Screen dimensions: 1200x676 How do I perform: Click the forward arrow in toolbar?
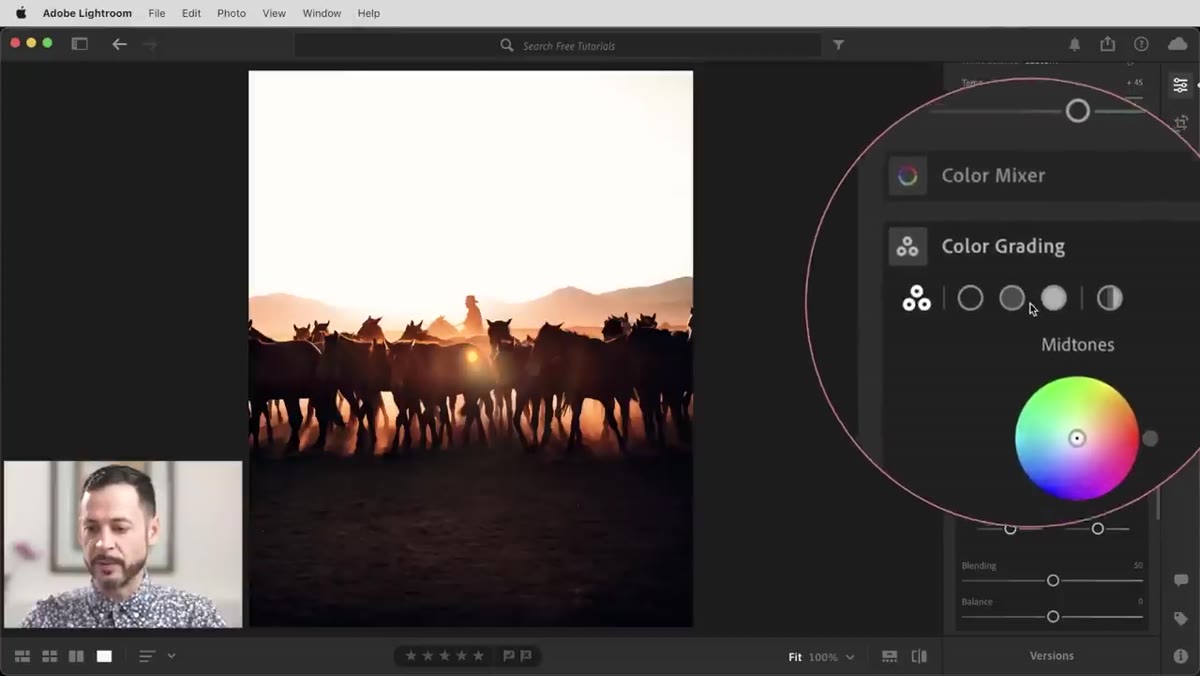pyautogui.click(x=150, y=44)
